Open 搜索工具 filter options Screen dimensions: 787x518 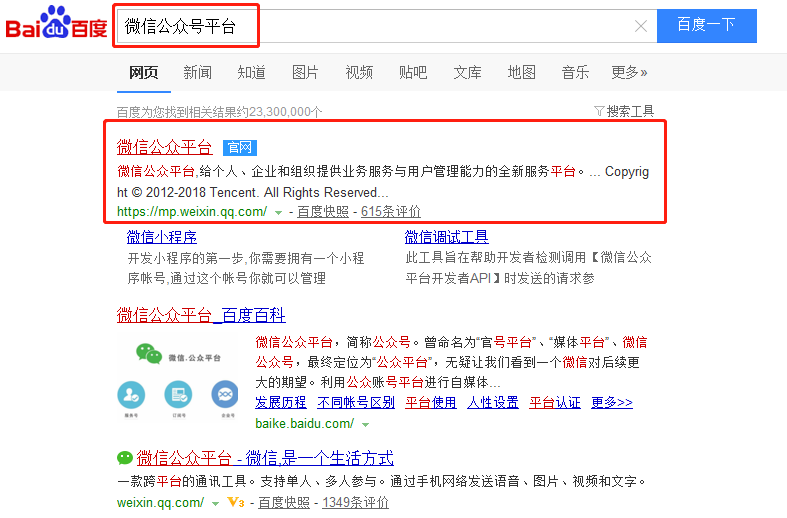[624, 111]
